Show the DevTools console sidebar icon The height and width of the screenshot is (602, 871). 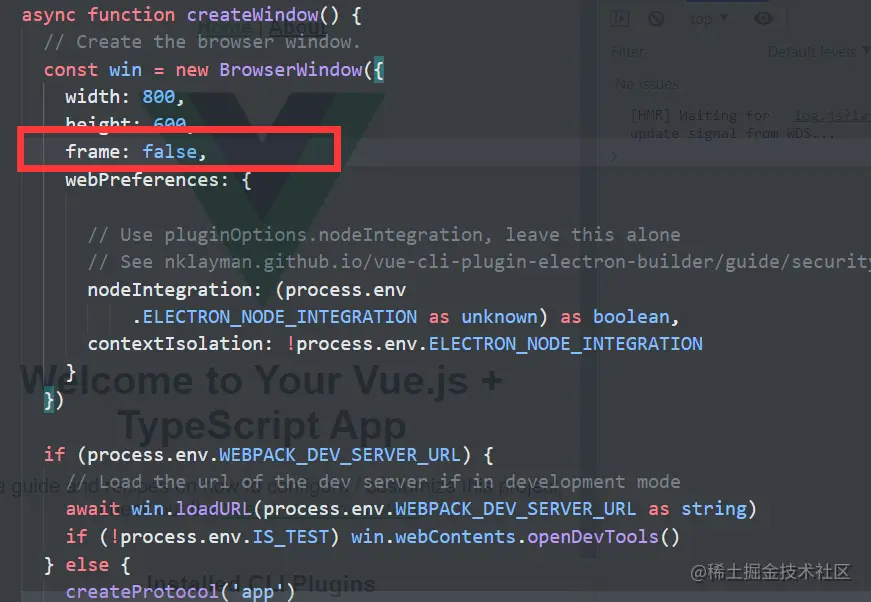620,19
